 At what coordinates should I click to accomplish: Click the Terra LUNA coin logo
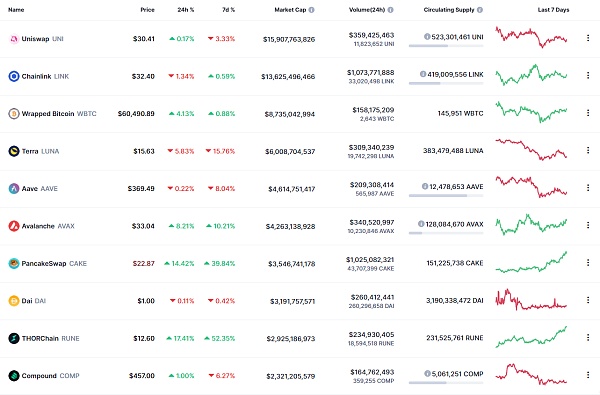coord(14,151)
